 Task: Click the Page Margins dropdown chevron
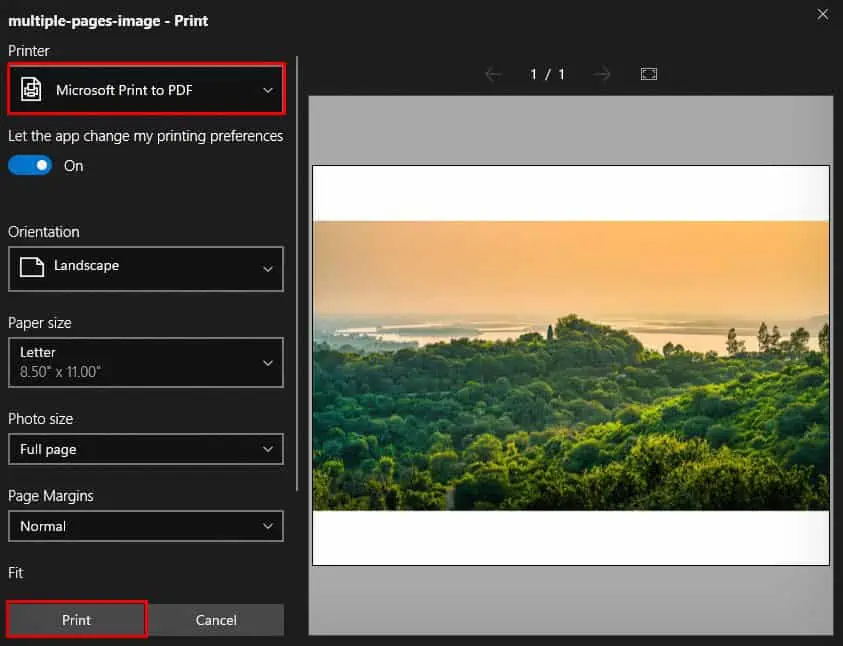click(267, 526)
